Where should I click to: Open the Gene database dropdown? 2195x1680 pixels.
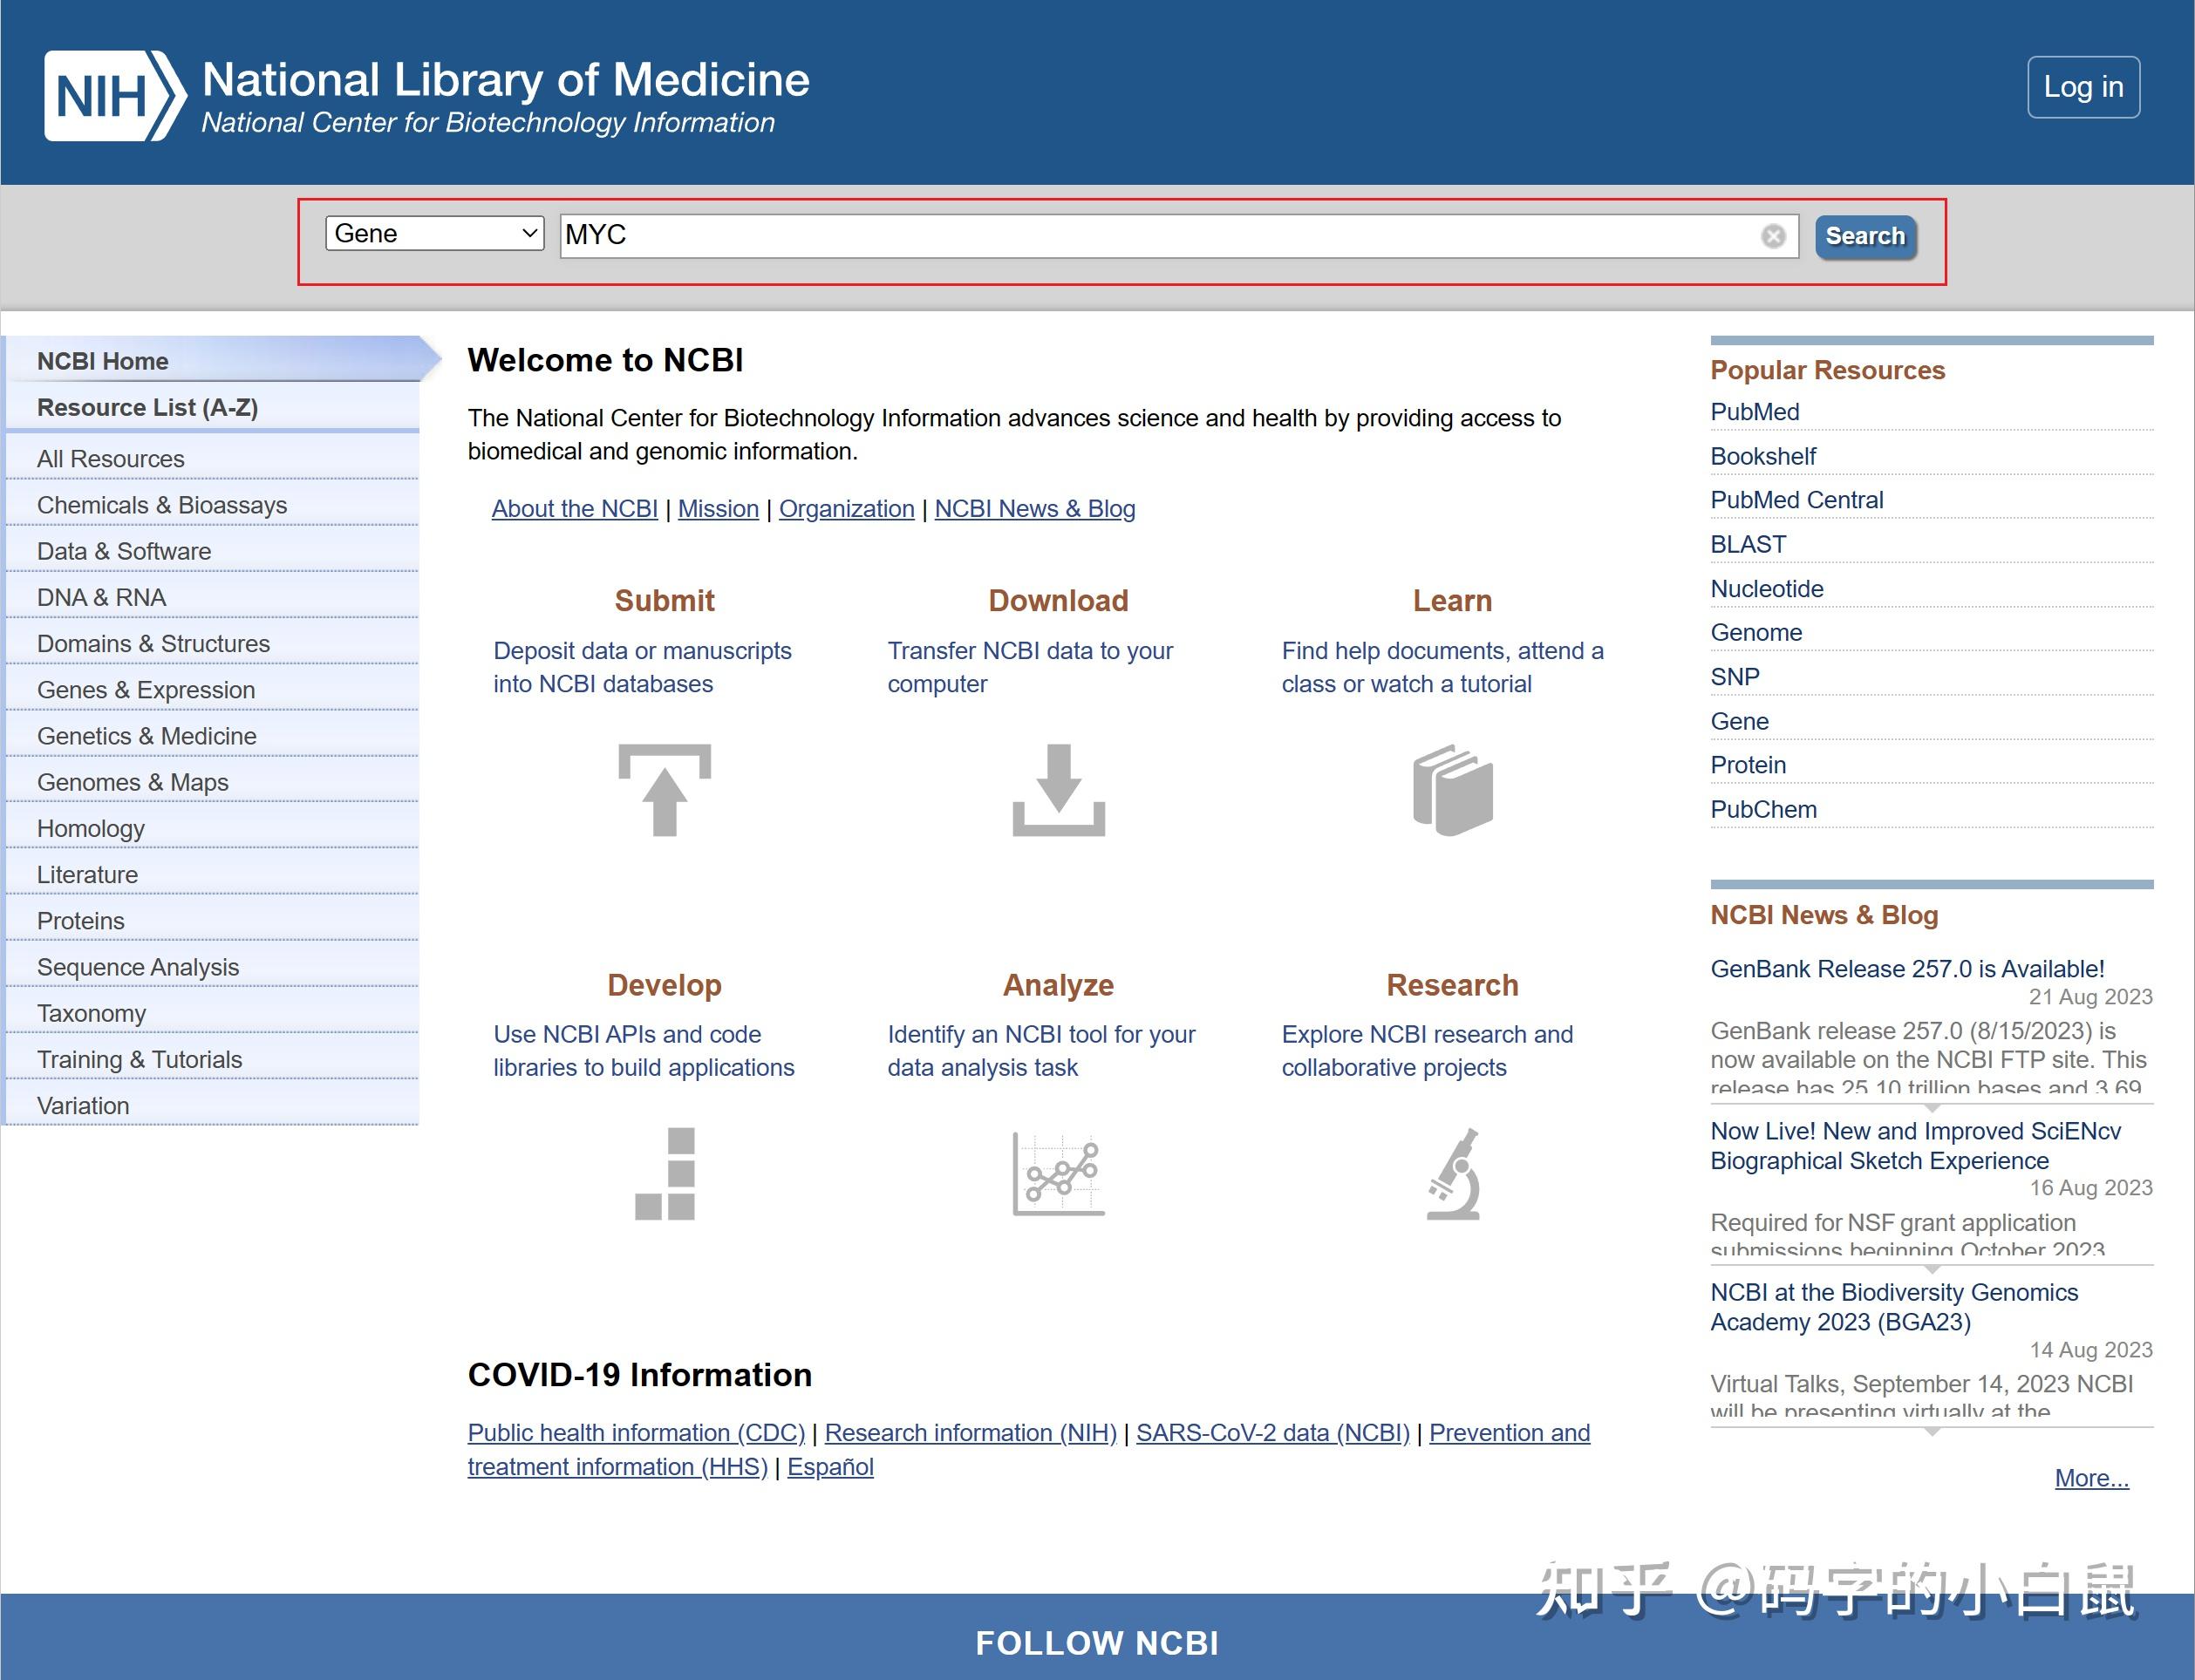pyautogui.click(x=434, y=234)
